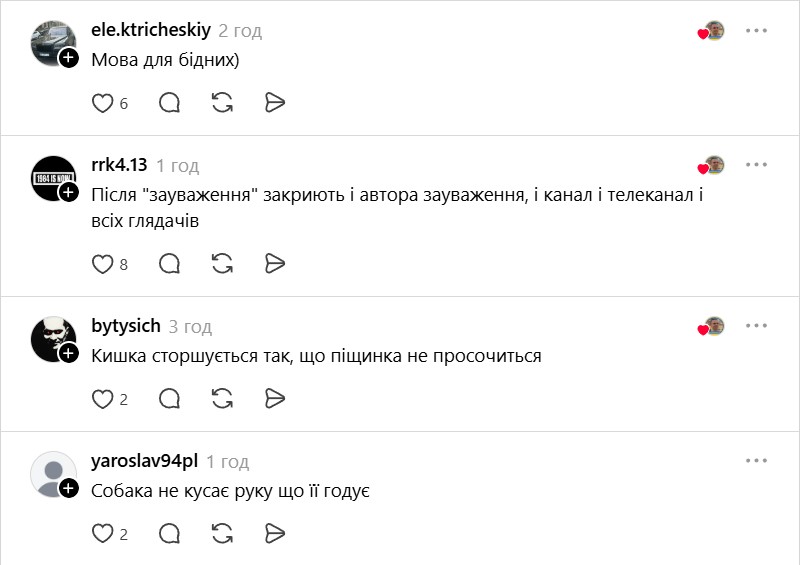This screenshot has width=800, height=565.
Task: Open rrk4.13 profile link
Action: 119,166
